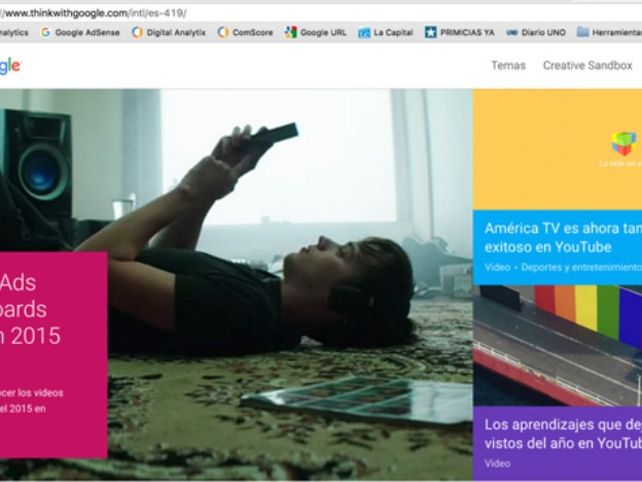Click the colorful cube logo on yellow card

[x=624, y=144]
